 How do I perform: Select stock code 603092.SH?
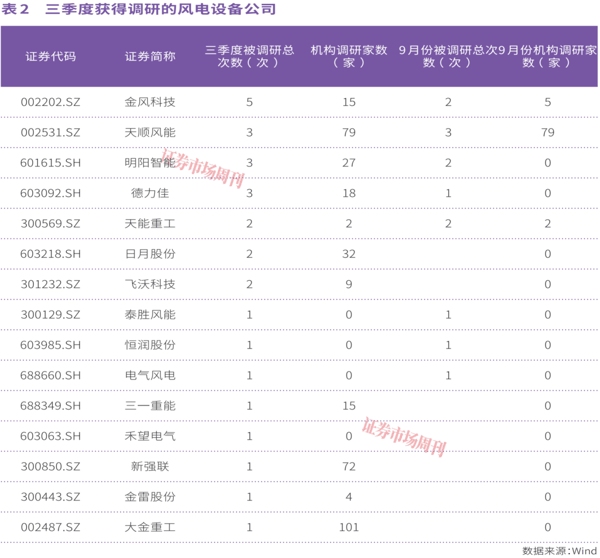tap(51, 193)
